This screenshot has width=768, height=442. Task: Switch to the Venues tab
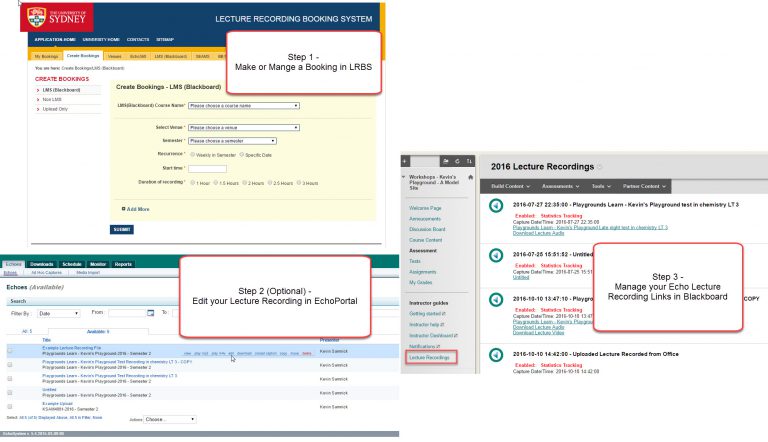click(115, 56)
